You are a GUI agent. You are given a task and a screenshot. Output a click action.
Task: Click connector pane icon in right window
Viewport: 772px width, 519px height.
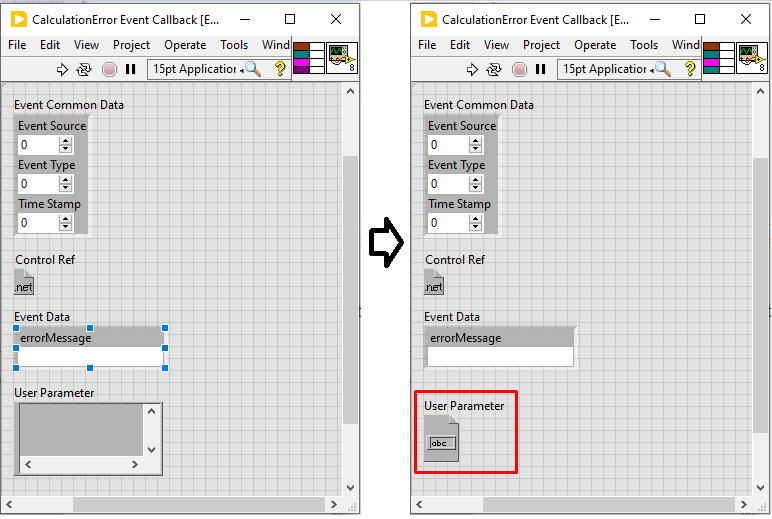click(719, 58)
